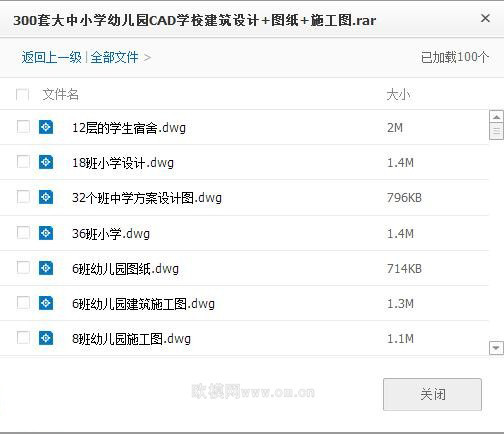The width and height of the screenshot is (504, 434).
Task: Click the scrollbar down arrow
Action: pos(496,348)
